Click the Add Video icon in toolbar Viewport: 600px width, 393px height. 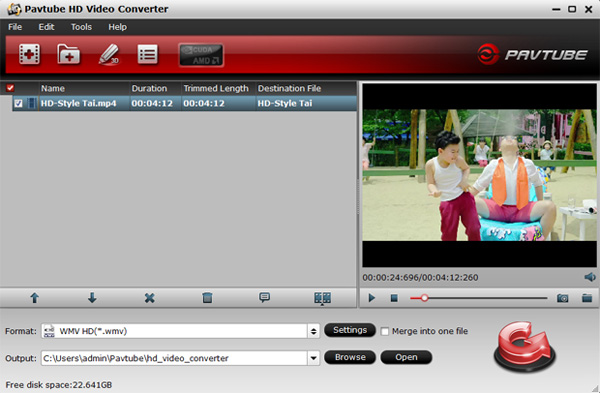point(29,54)
